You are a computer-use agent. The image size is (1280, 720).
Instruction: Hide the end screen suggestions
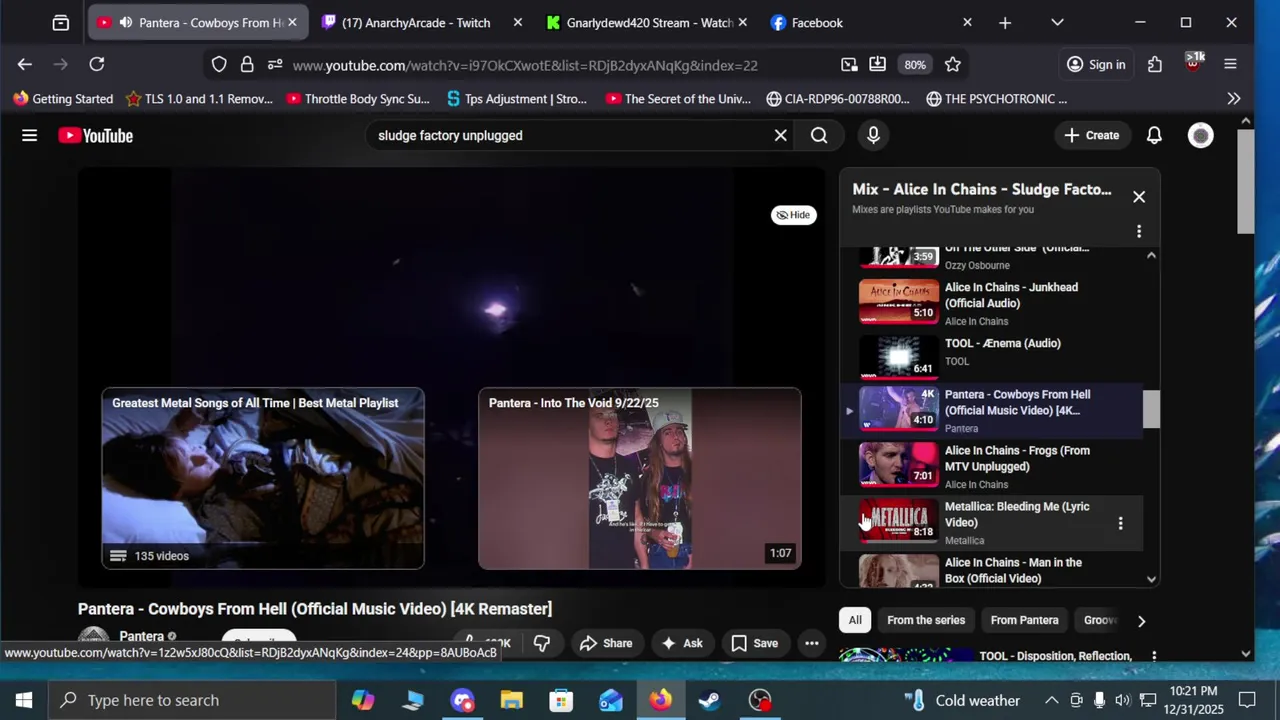click(x=794, y=215)
